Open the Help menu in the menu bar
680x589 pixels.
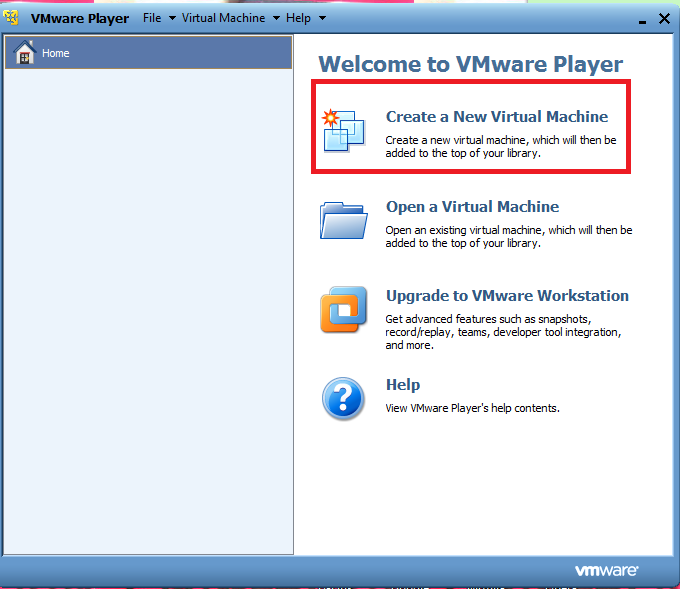point(298,18)
